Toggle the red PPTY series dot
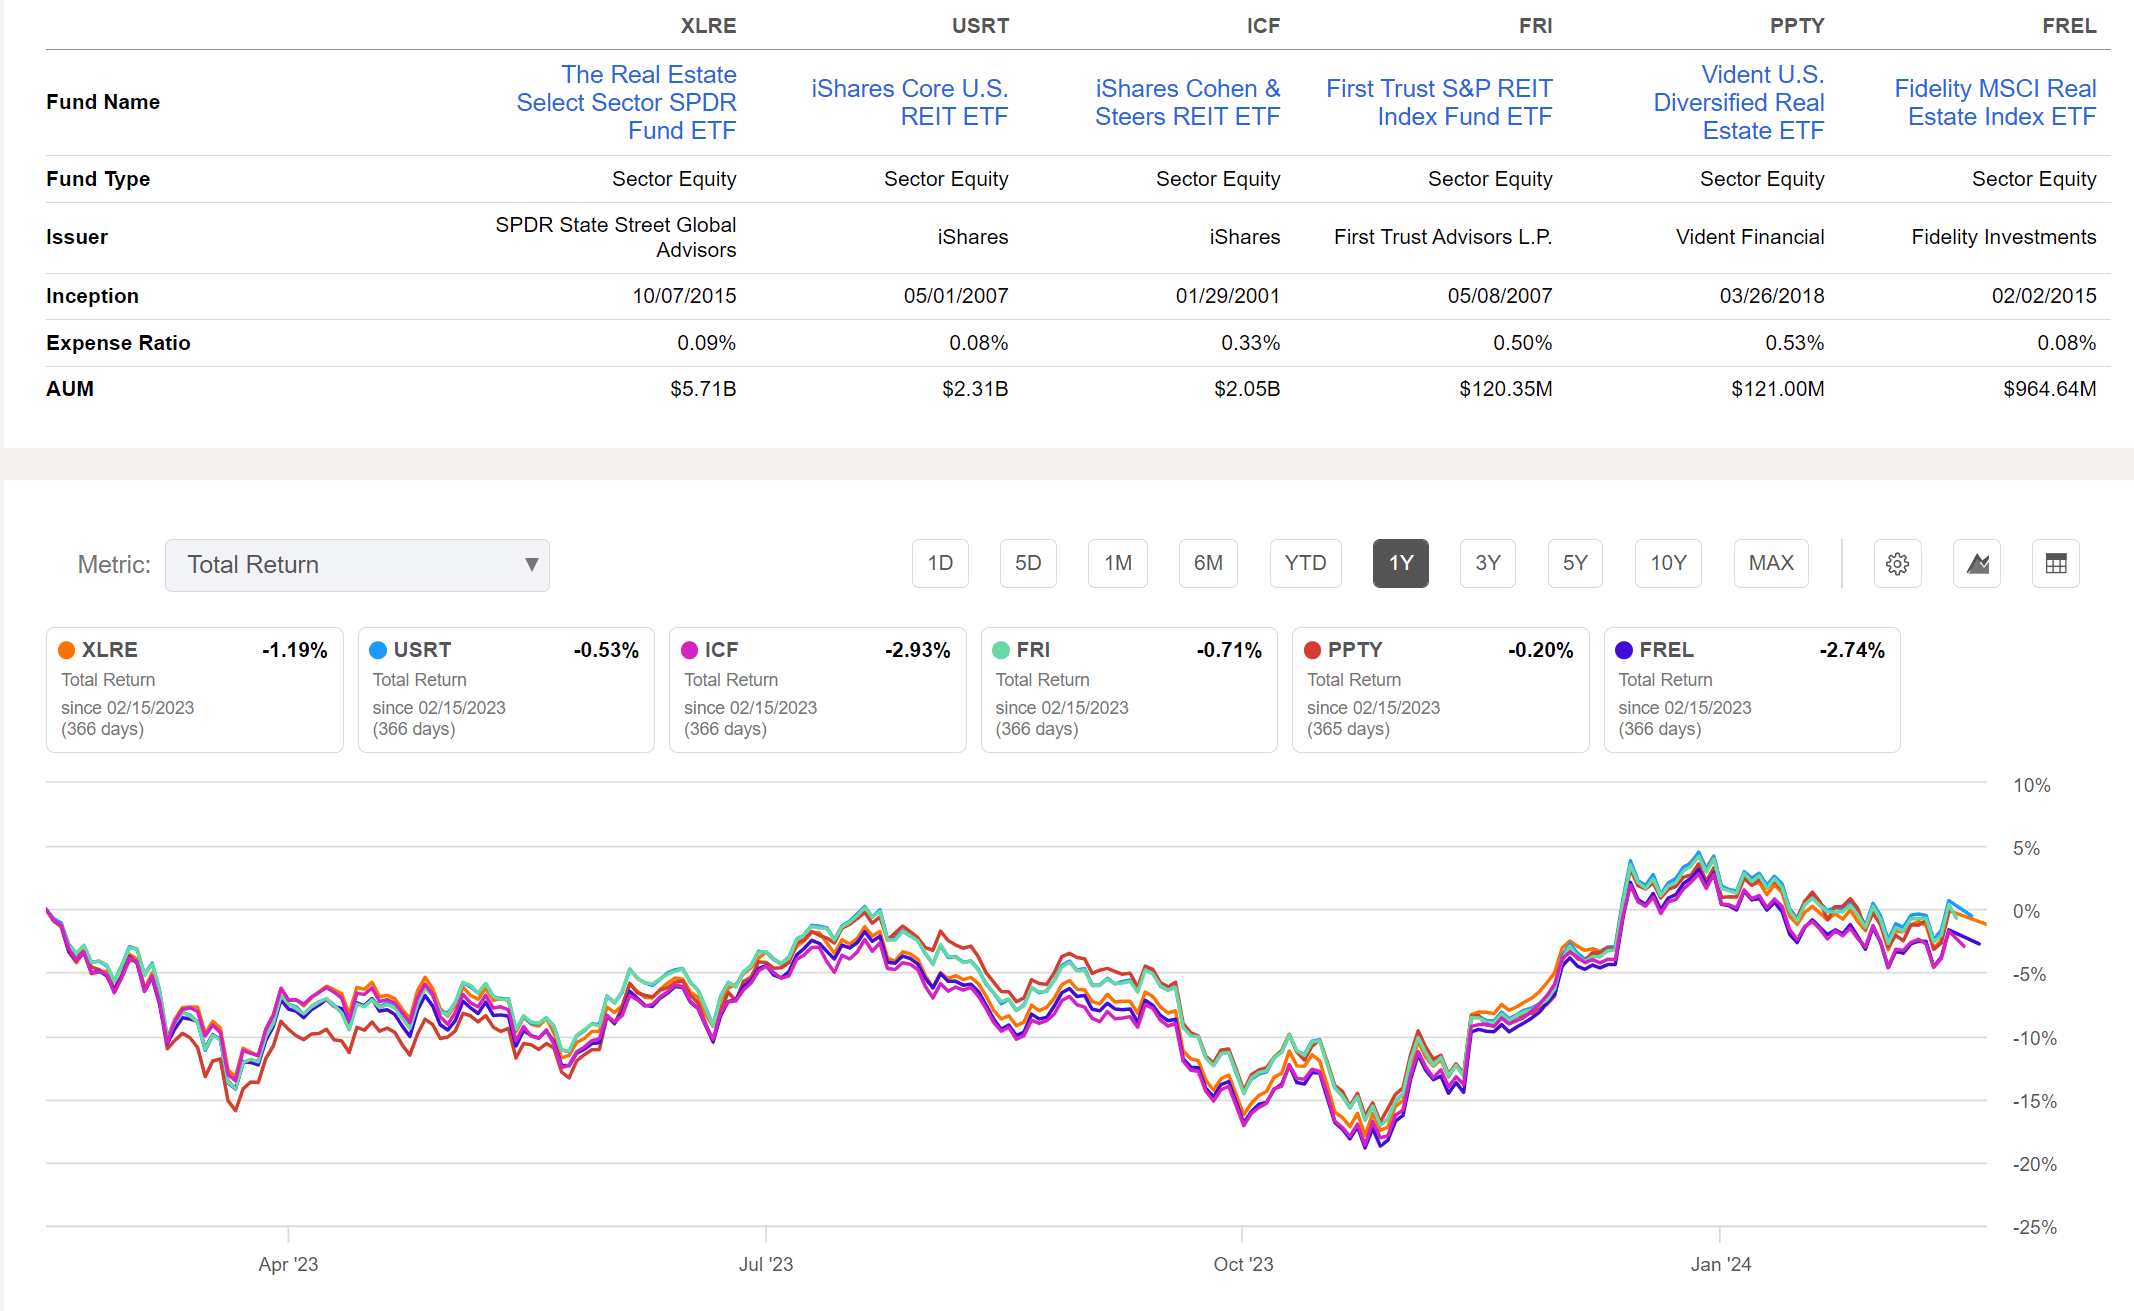Image resolution: width=2134 pixels, height=1311 pixels. coord(1312,650)
